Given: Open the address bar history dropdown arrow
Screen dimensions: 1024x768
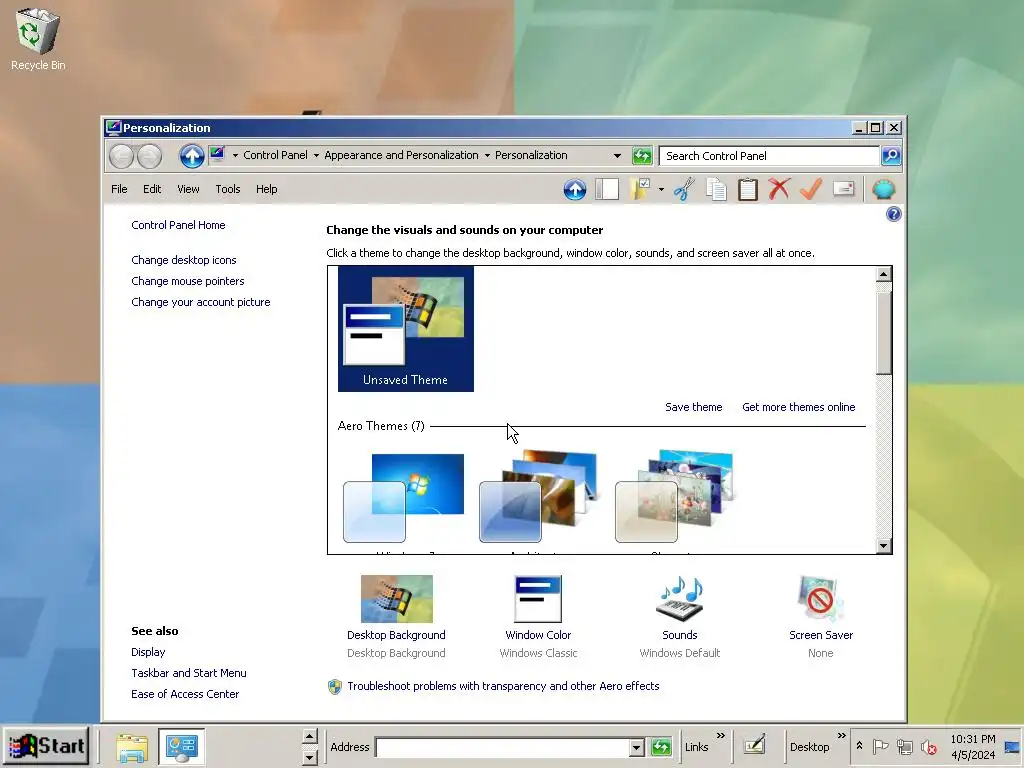Looking at the screenshot, I should pyautogui.click(x=617, y=155).
